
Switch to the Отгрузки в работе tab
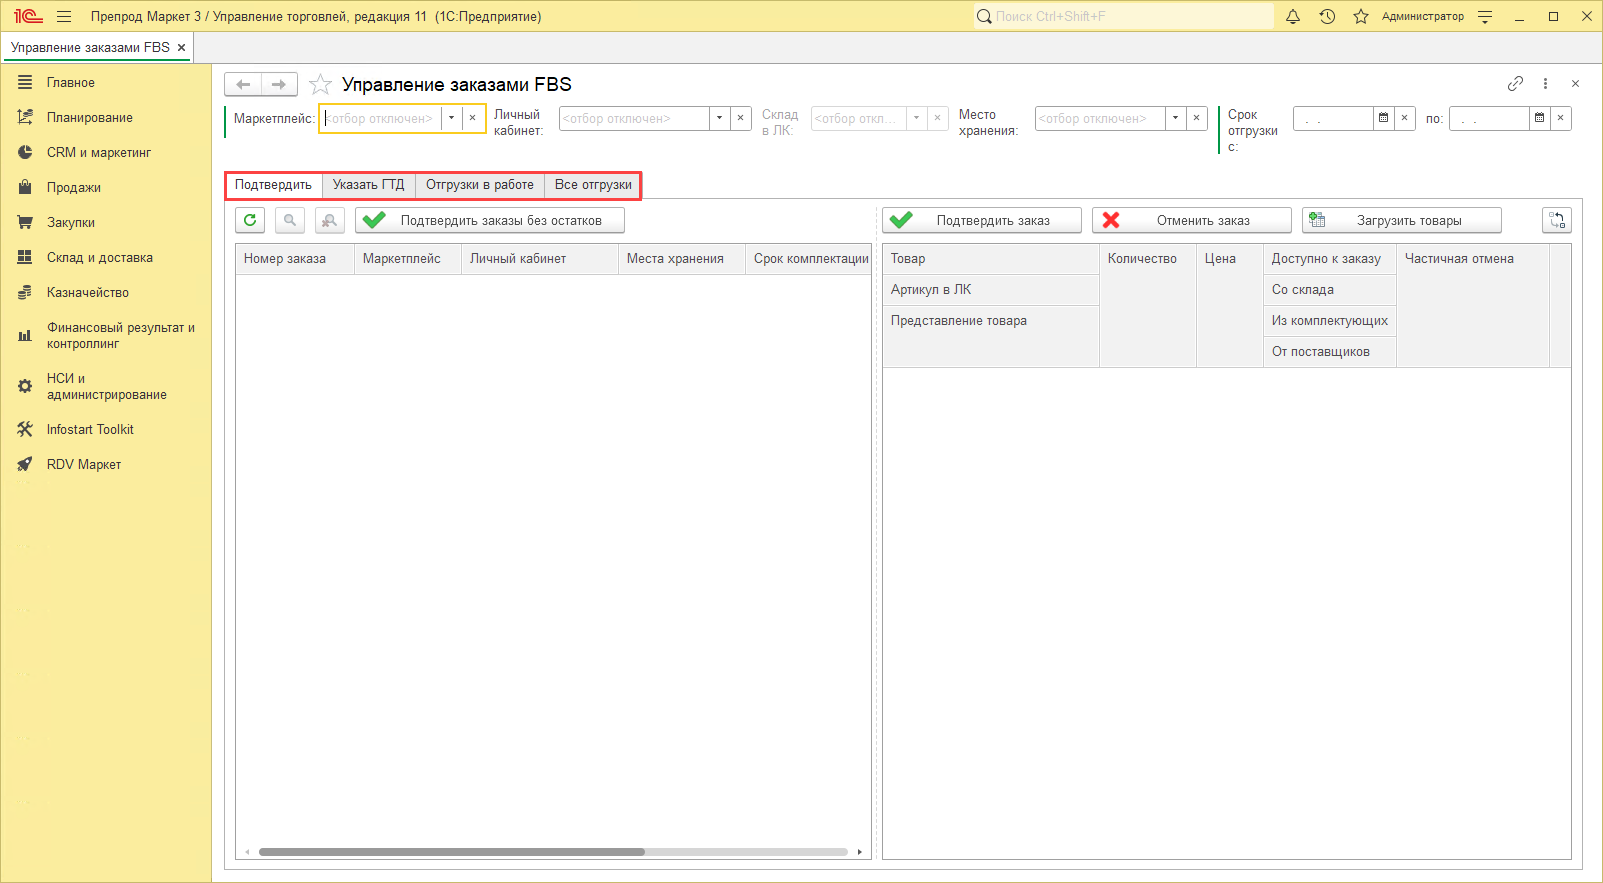[480, 185]
